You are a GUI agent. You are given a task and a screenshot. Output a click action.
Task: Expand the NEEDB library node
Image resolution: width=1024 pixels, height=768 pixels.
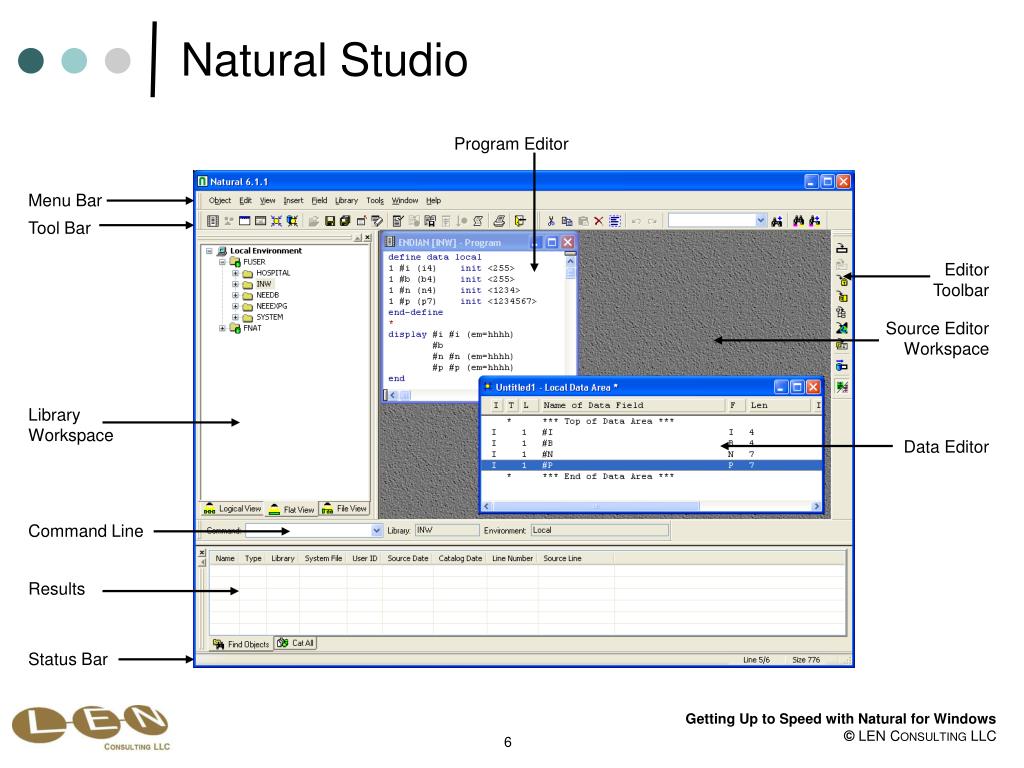click(235, 295)
